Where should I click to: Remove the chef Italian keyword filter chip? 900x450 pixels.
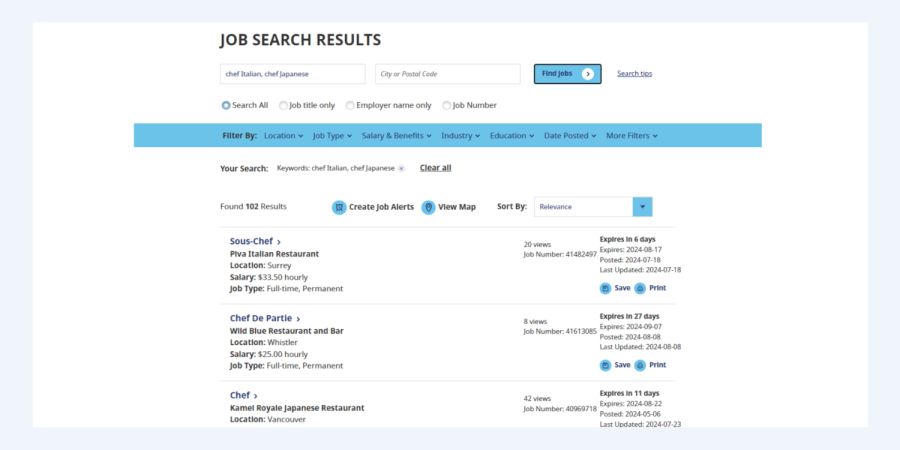pyautogui.click(x=401, y=168)
